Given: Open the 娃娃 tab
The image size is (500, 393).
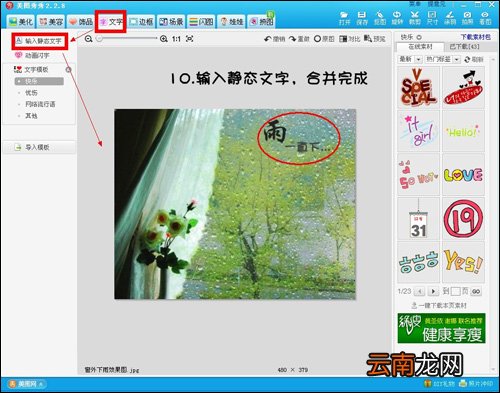Looking at the screenshot, I should click(x=231, y=22).
